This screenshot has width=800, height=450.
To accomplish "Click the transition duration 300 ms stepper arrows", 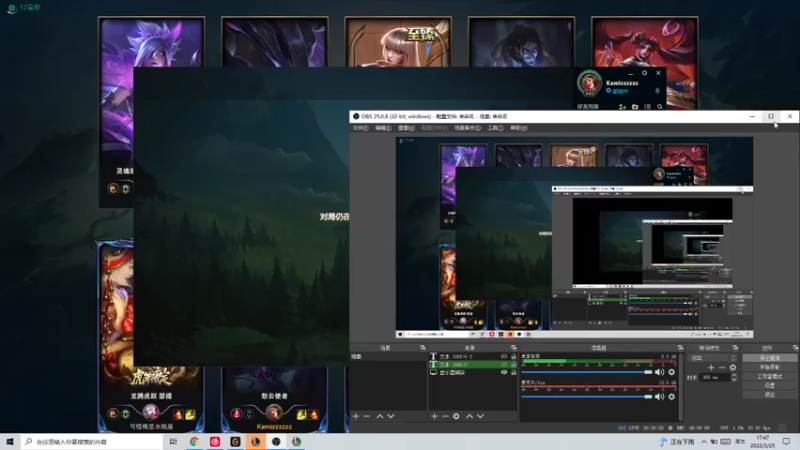I will [734, 378].
